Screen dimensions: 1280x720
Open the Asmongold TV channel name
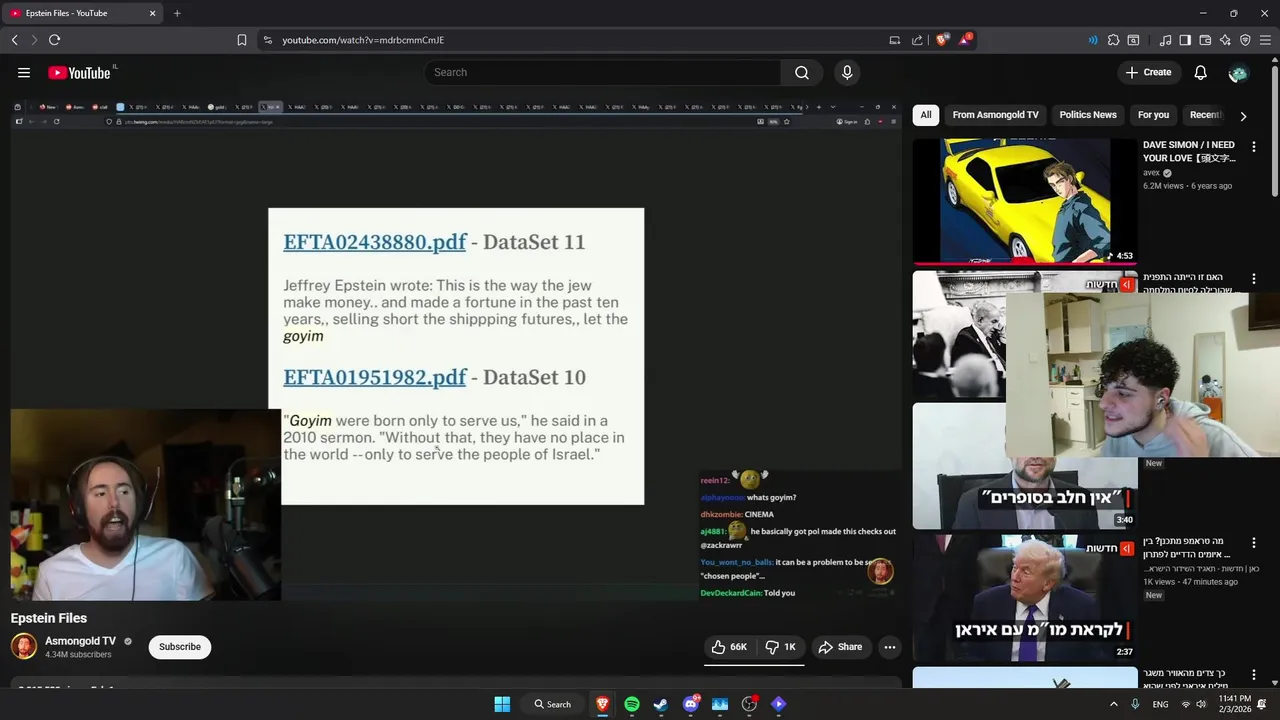pyautogui.click(x=80, y=641)
